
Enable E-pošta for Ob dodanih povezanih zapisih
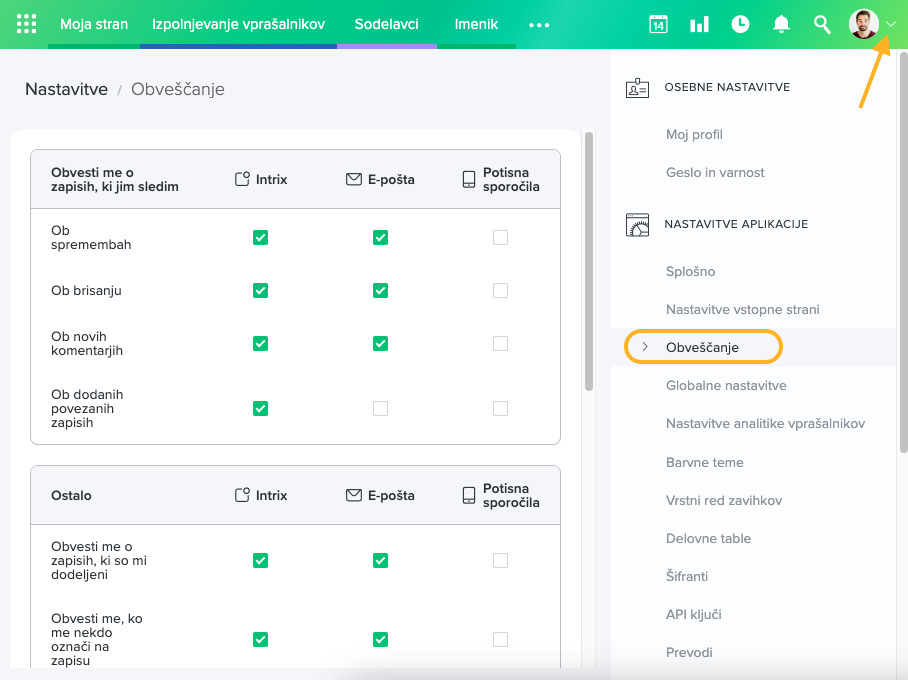point(380,408)
